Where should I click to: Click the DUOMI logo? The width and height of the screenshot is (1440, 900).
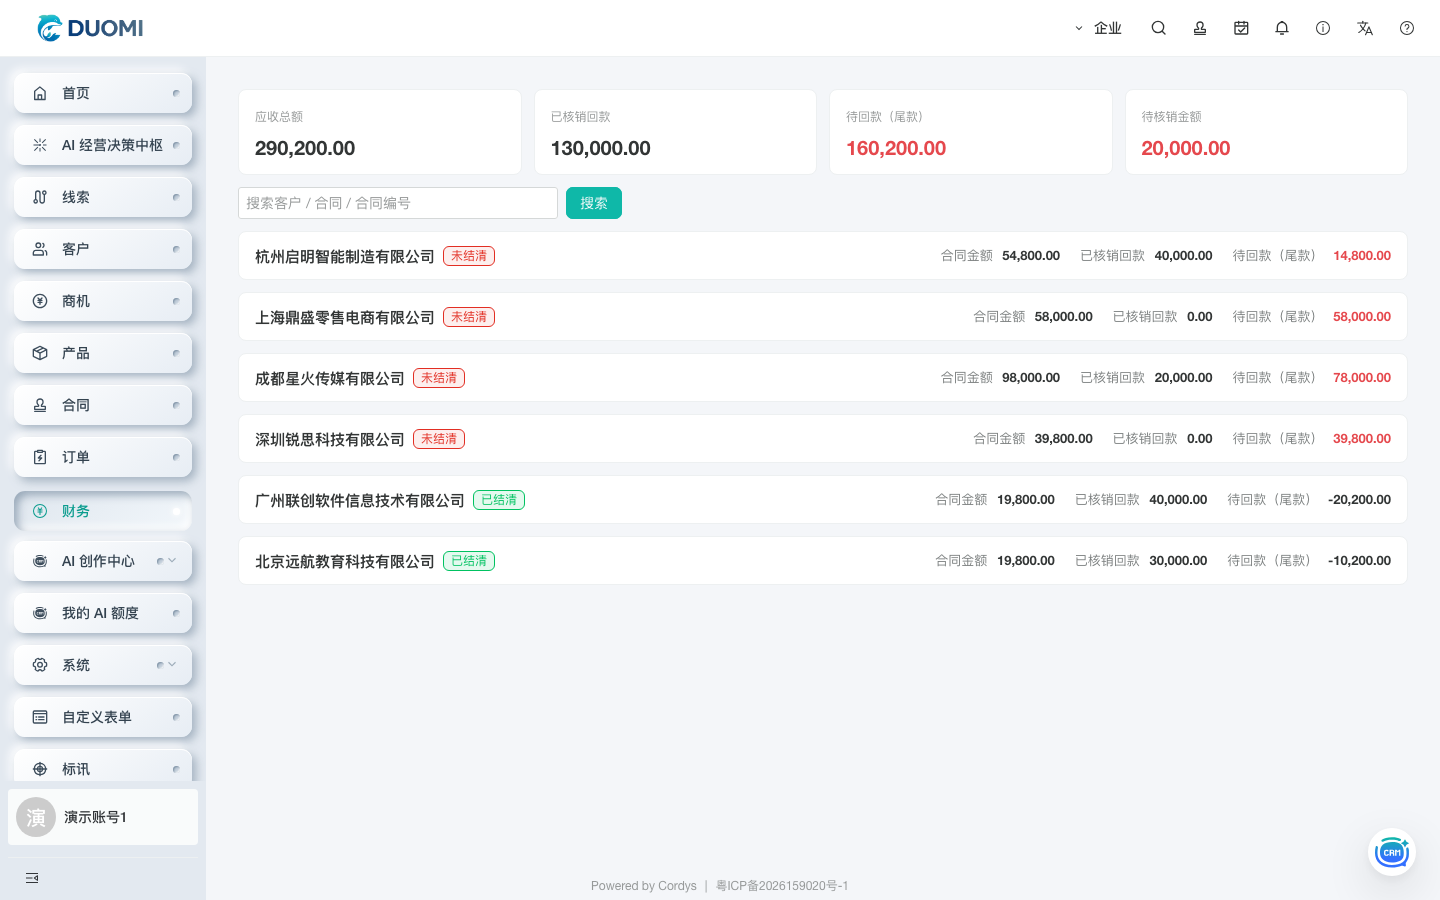(x=90, y=28)
